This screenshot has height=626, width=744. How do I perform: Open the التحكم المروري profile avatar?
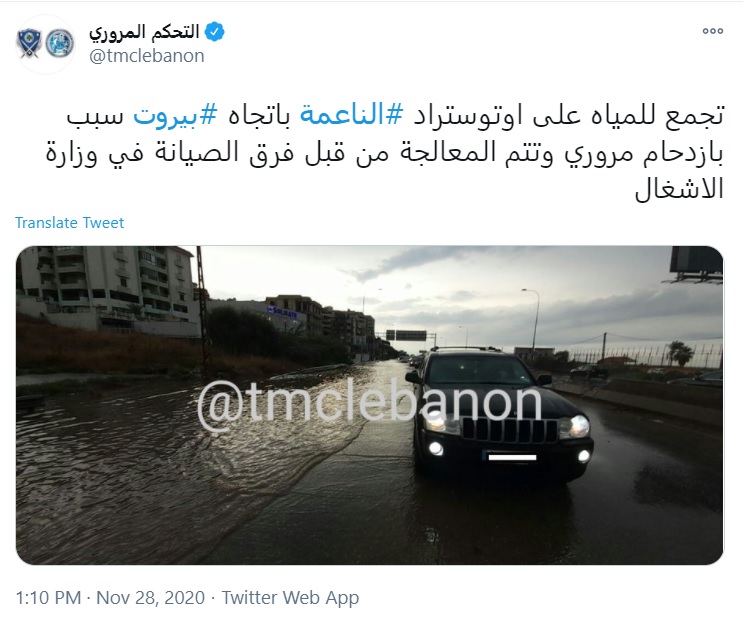click(46, 44)
